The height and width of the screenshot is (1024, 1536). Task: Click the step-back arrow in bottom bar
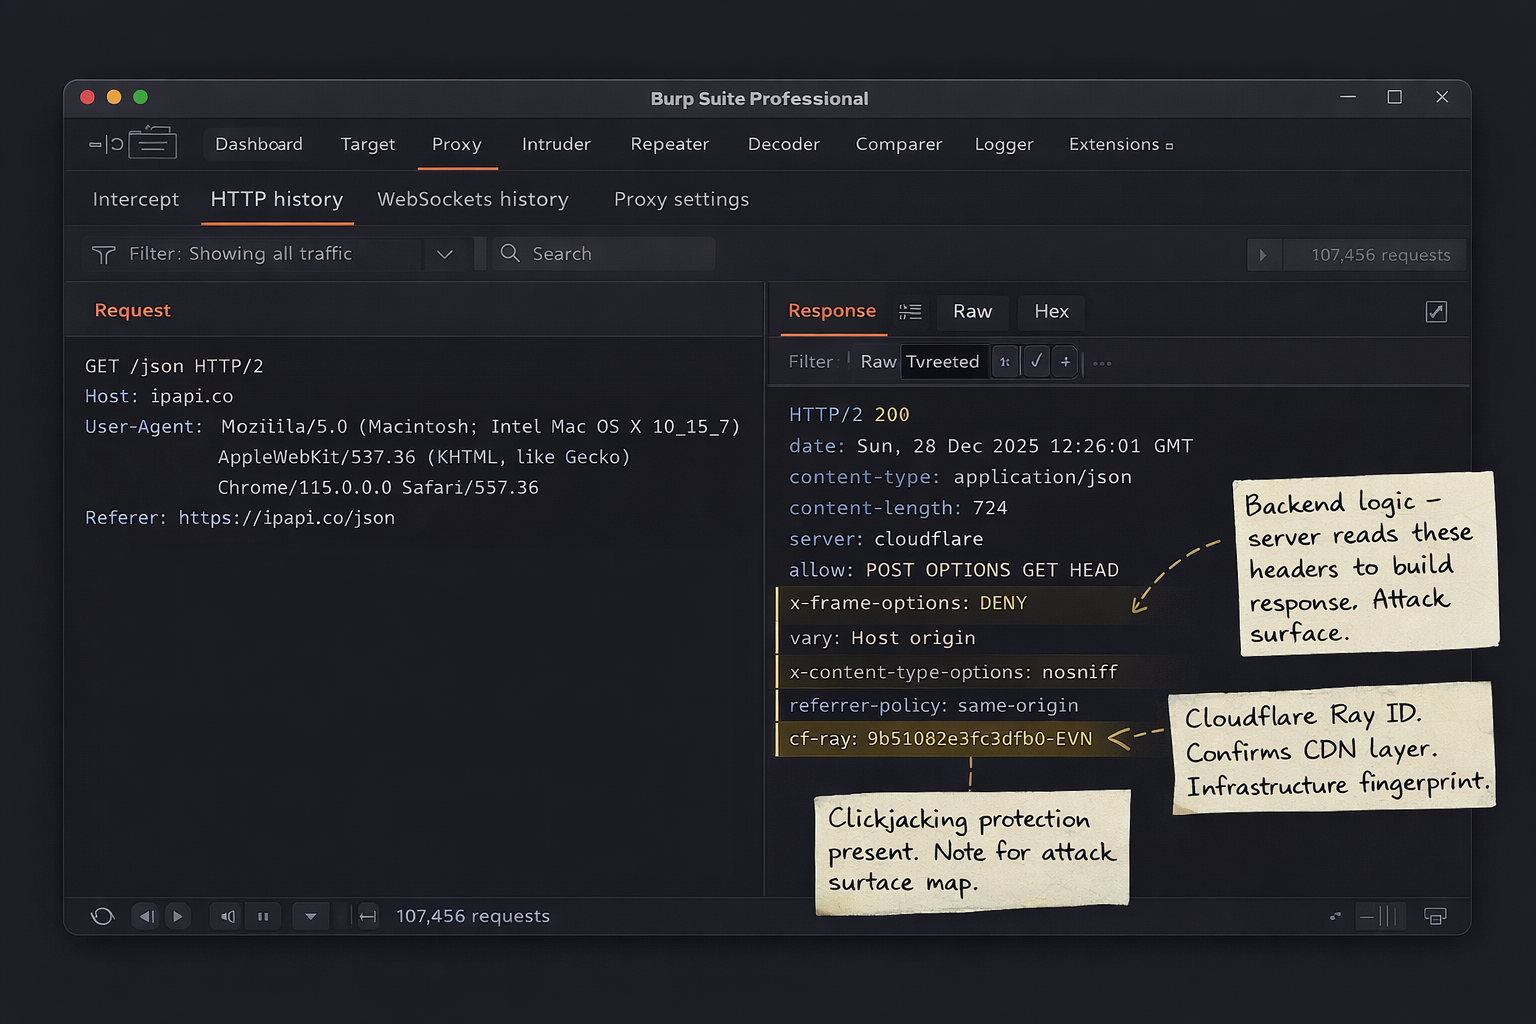(146, 916)
